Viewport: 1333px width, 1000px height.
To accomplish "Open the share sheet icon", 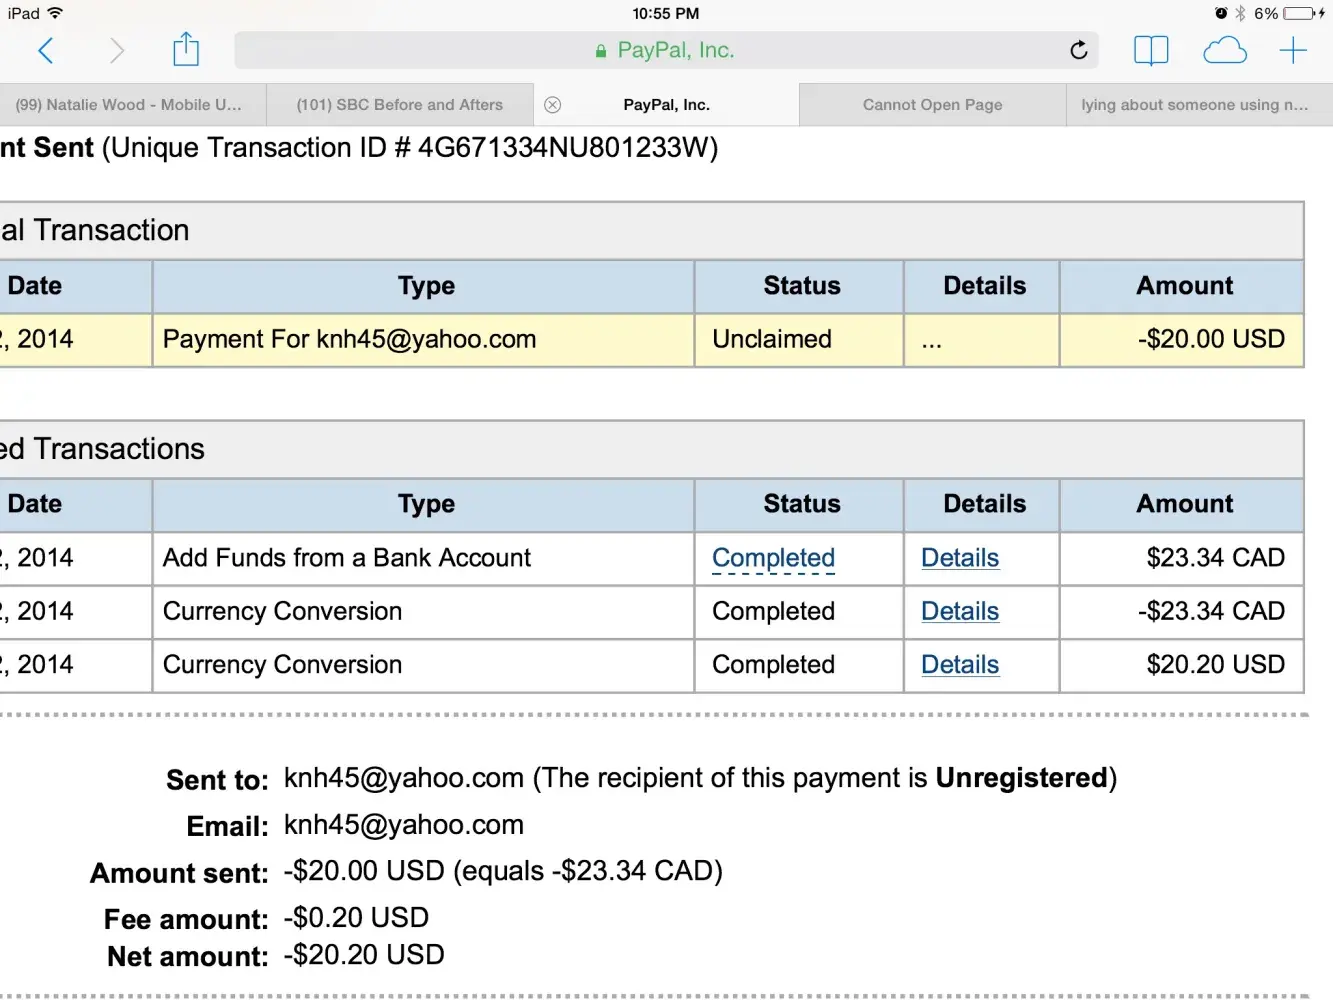I will coord(186,49).
